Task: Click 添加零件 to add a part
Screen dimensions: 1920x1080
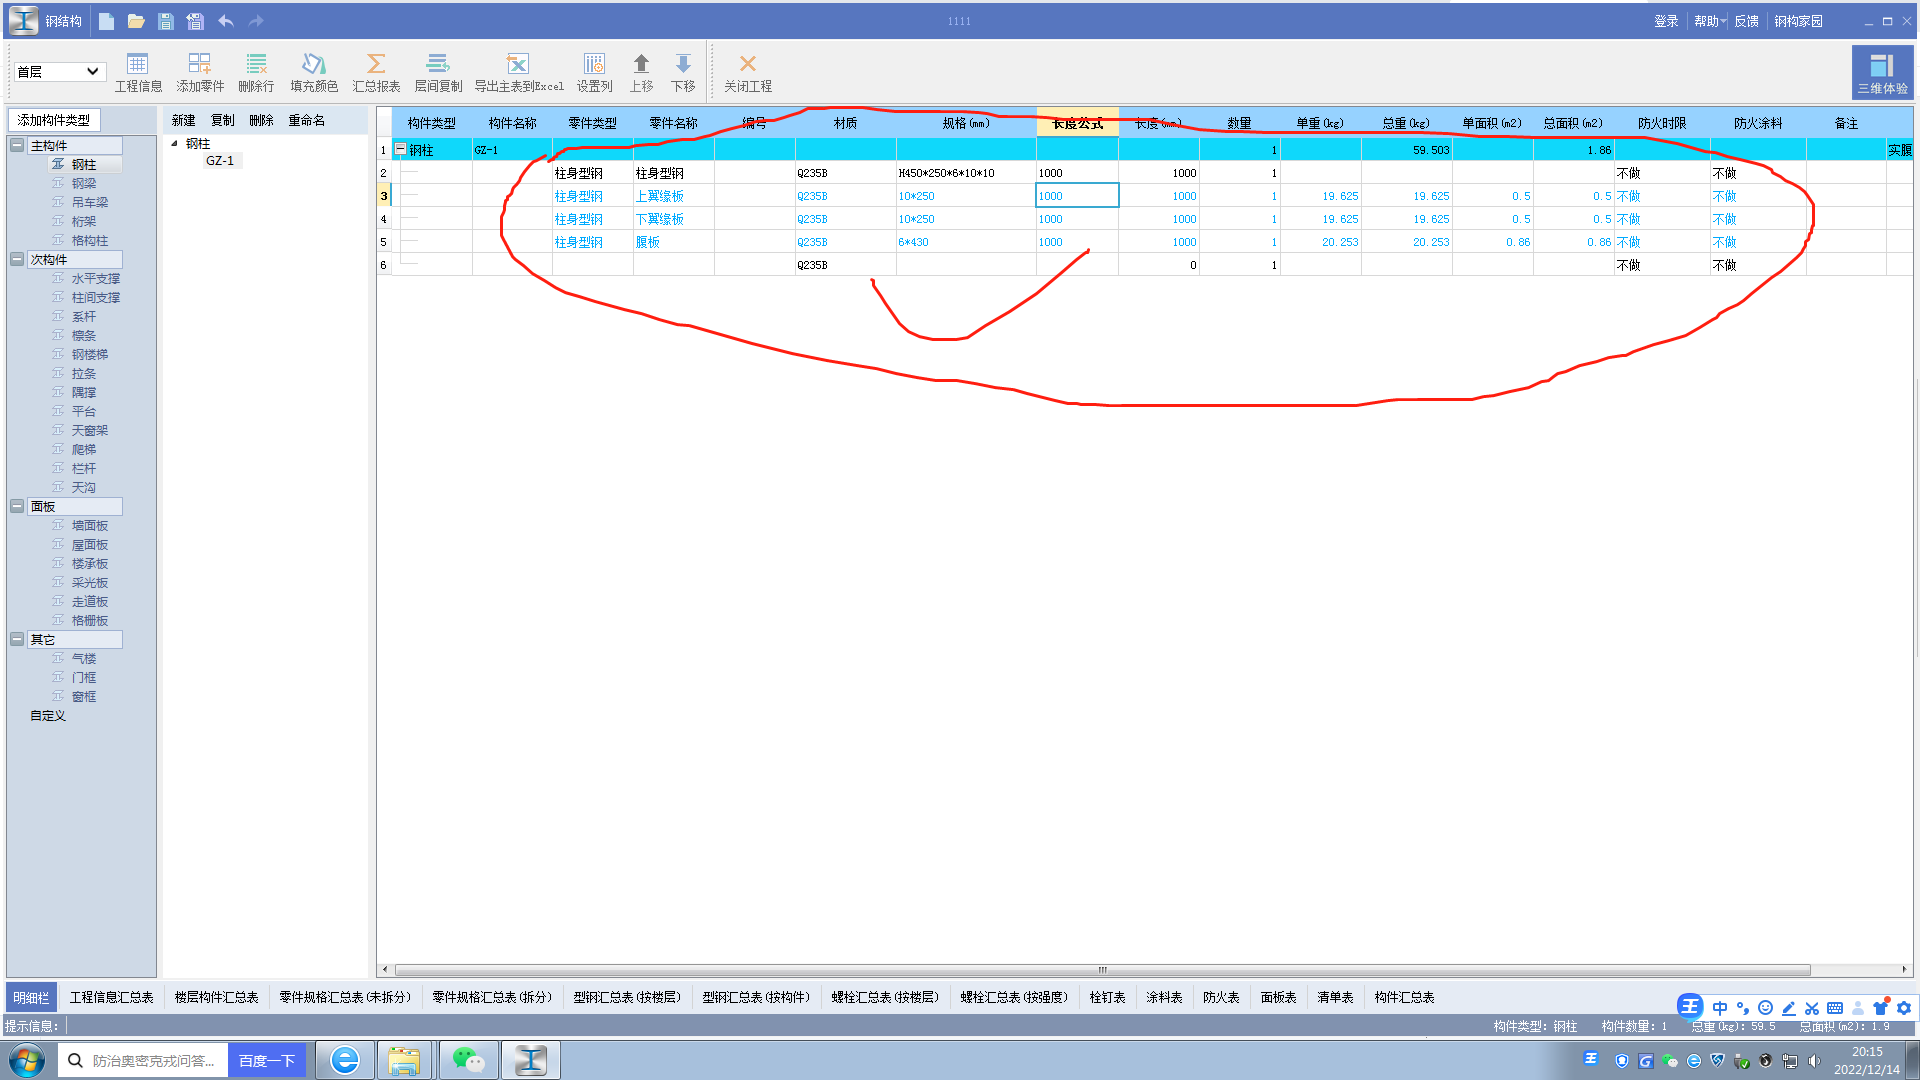Action: 200,73
